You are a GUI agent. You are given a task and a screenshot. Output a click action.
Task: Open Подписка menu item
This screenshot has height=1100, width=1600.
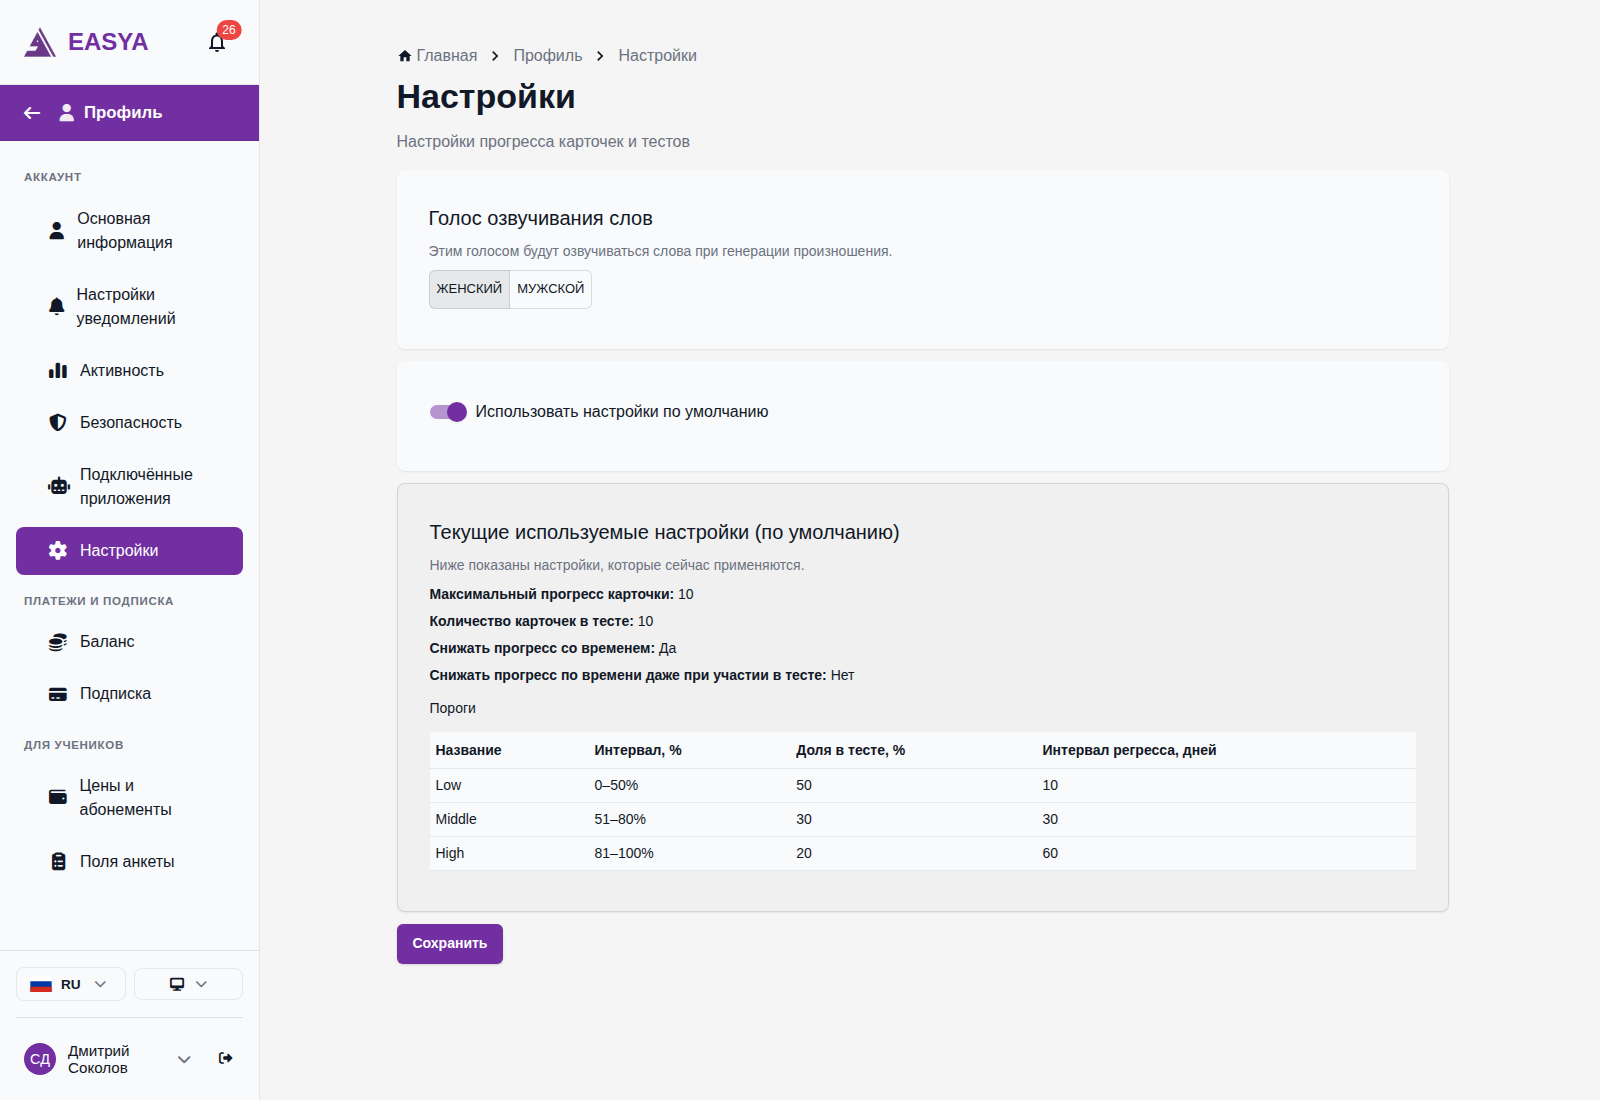(x=129, y=694)
